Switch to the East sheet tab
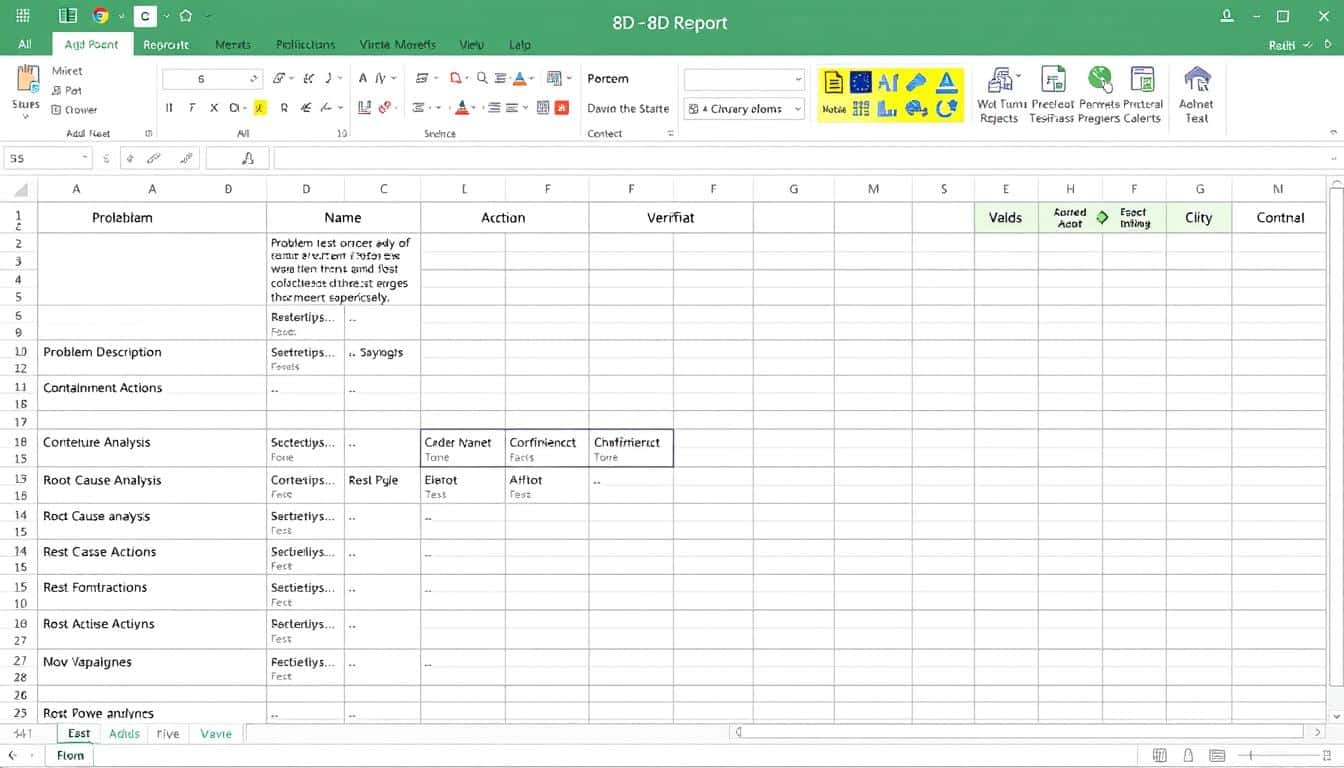Screen dimensions: 1344x768 [79, 733]
